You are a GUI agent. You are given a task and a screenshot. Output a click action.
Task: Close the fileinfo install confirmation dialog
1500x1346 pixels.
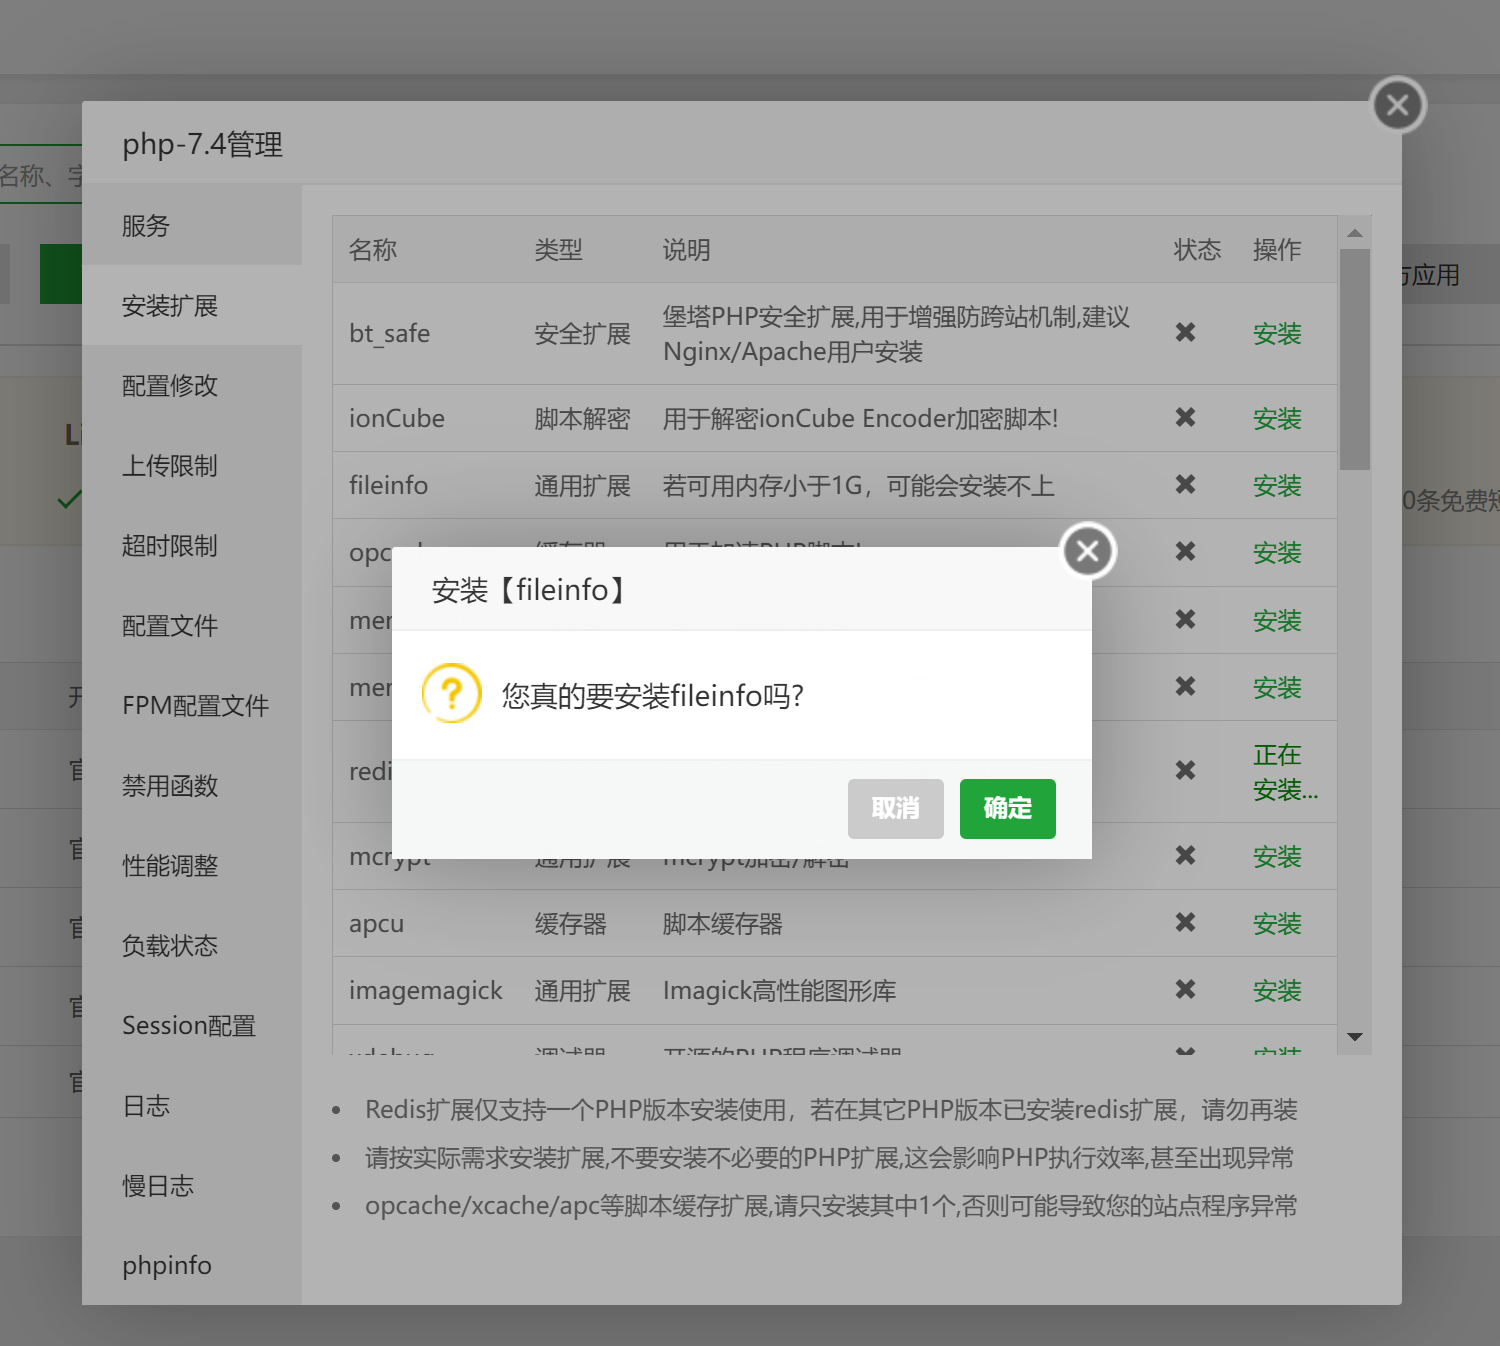(x=1088, y=551)
